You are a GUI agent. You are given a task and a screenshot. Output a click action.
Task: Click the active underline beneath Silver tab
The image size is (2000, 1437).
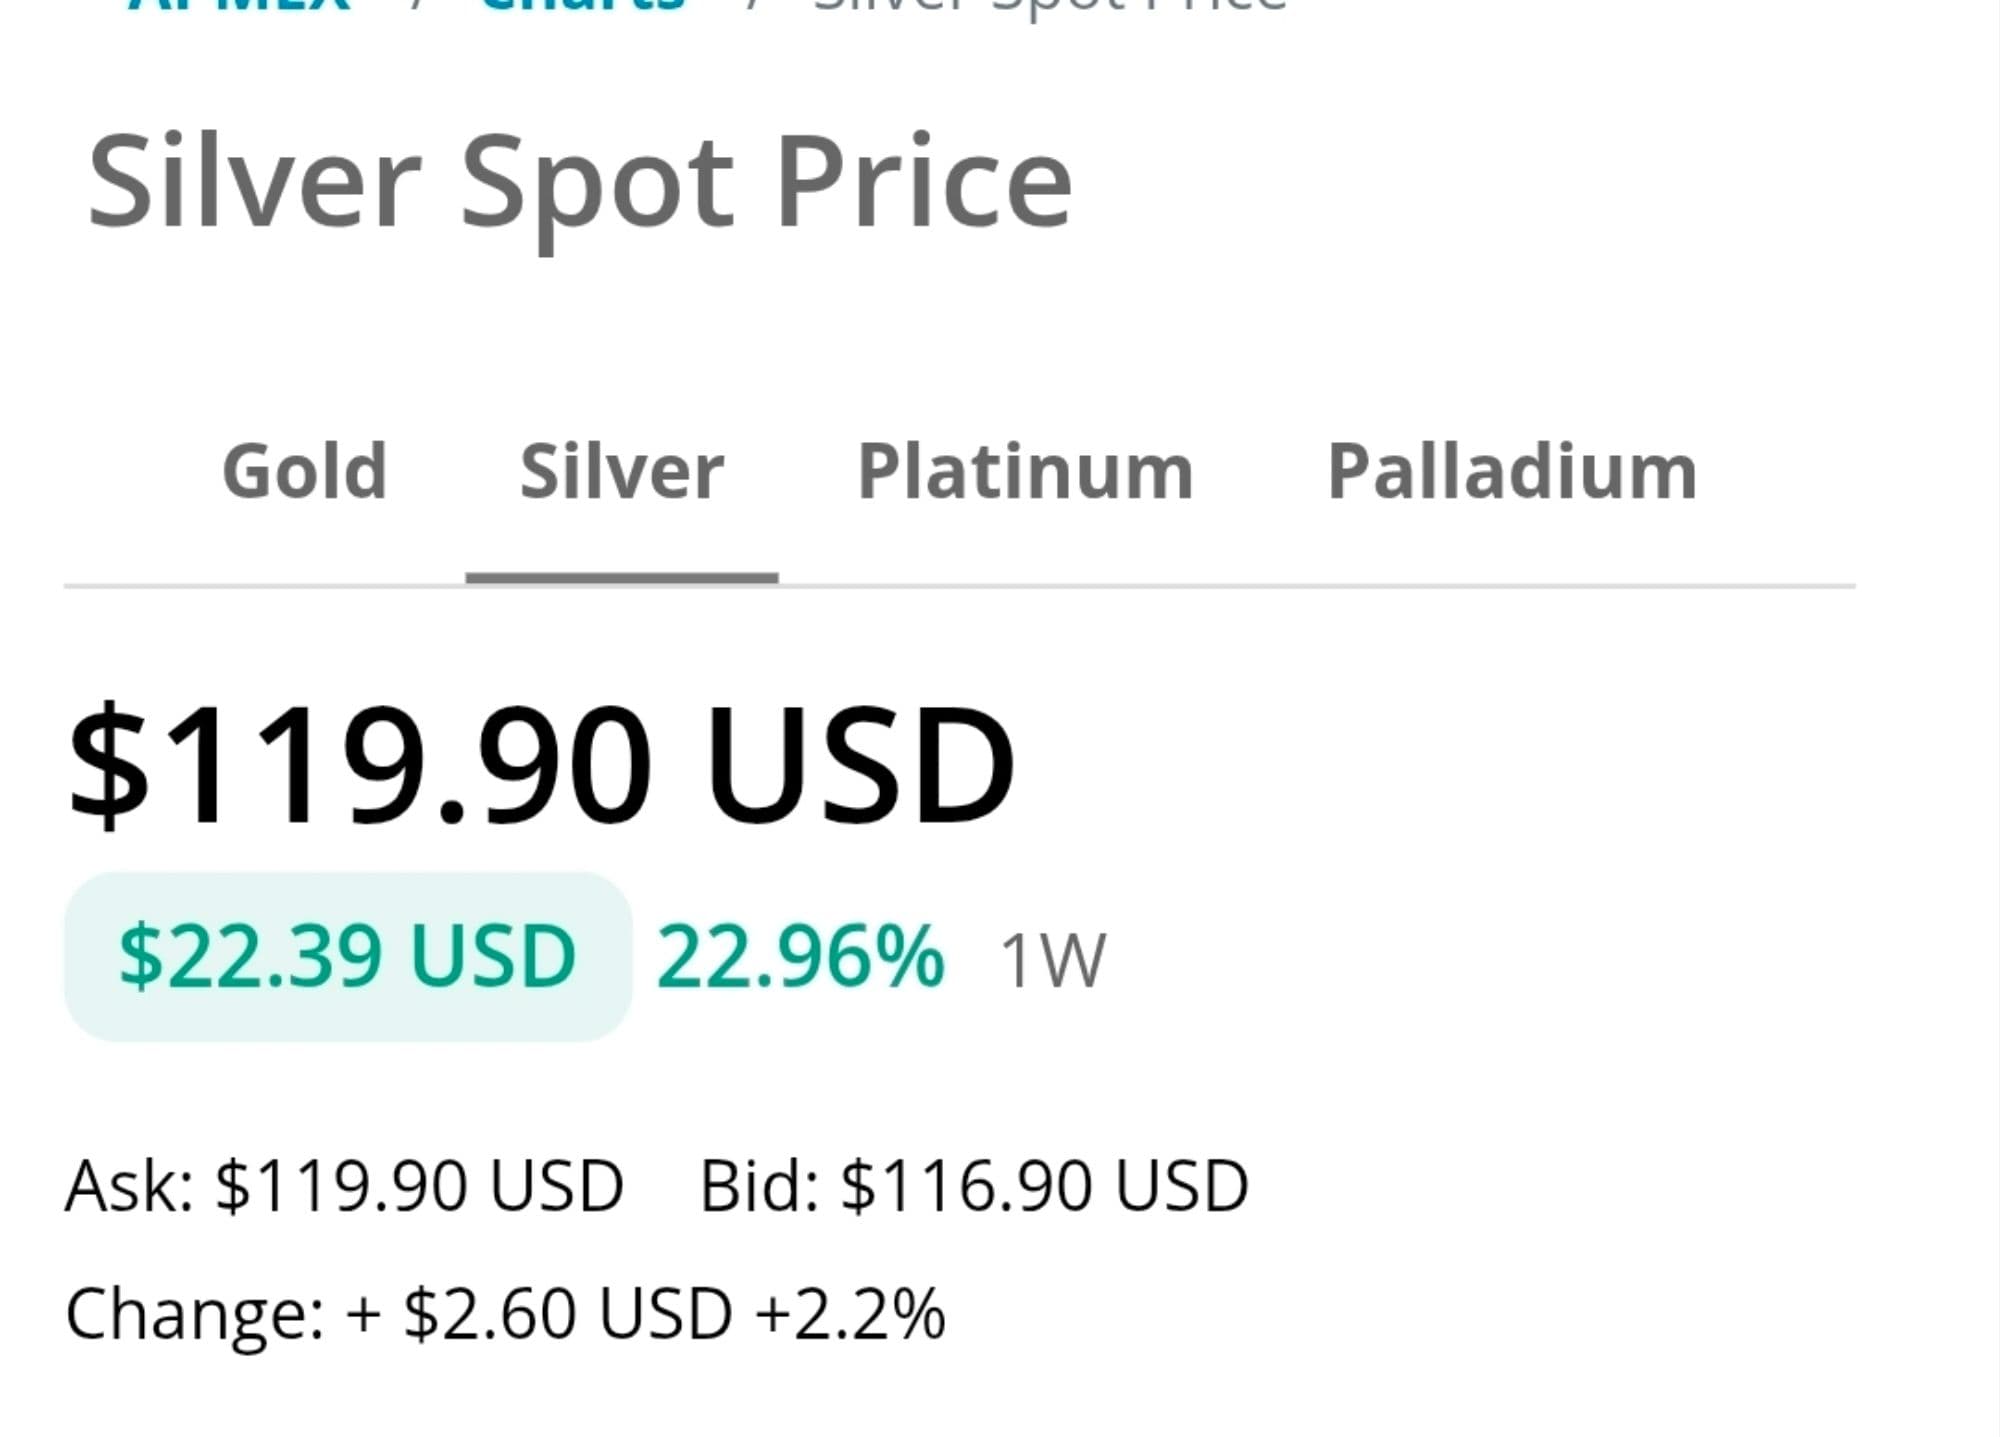621,578
